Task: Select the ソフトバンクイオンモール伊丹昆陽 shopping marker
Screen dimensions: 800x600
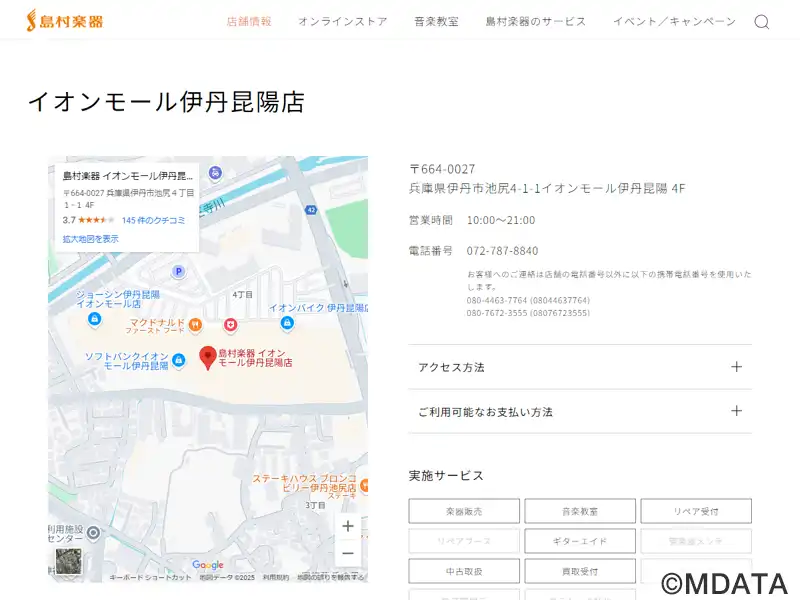Action: point(179,361)
